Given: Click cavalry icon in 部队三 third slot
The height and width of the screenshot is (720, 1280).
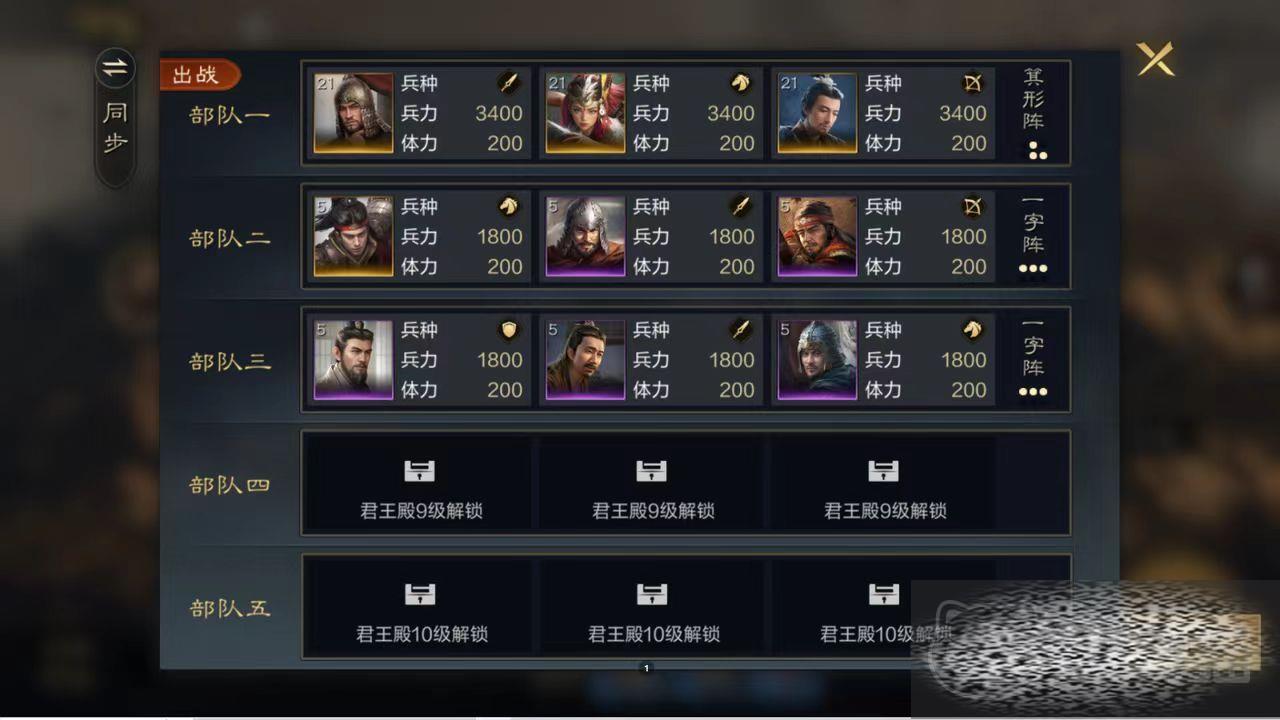Looking at the screenshot, I should pyautogui.click(x=972, y=329).
